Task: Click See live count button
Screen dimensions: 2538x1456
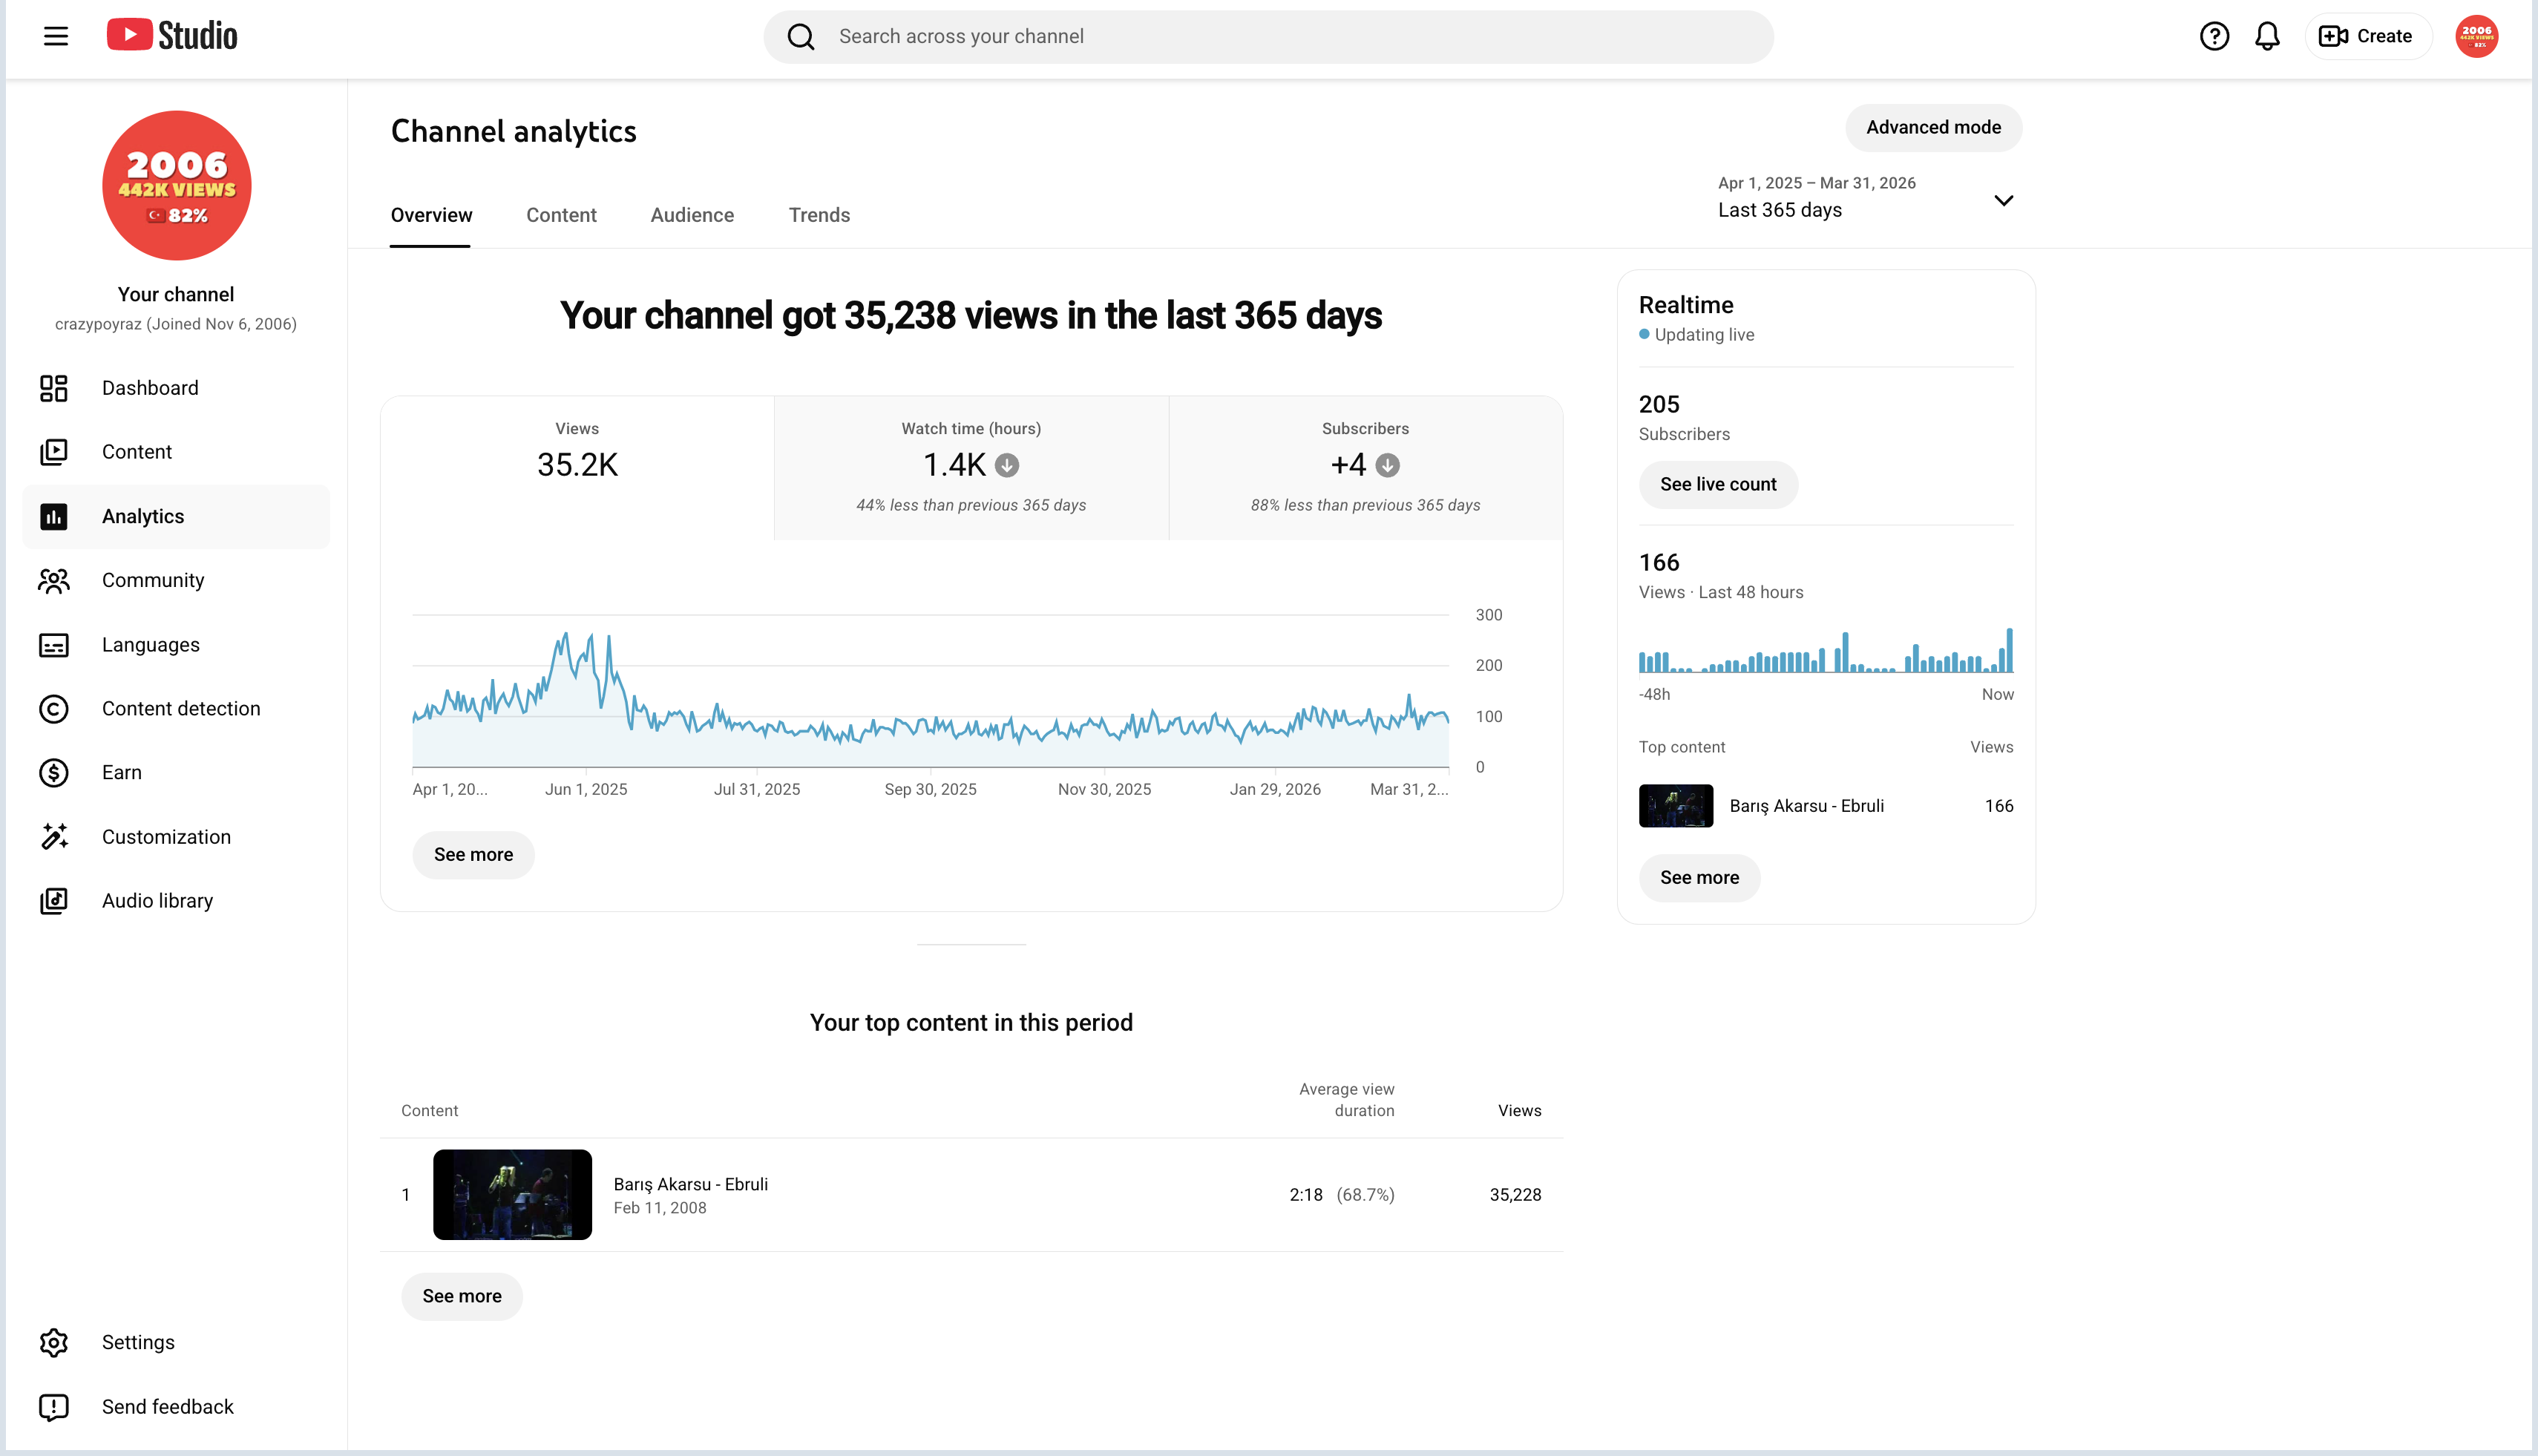Action: 1718,485
